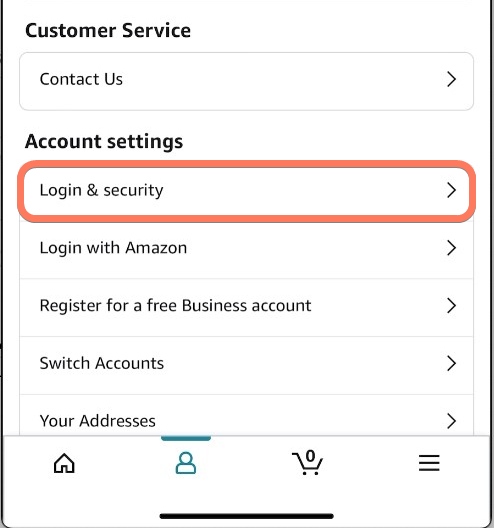
Task: Open the shopping cart icon
Action: [307, 463]
